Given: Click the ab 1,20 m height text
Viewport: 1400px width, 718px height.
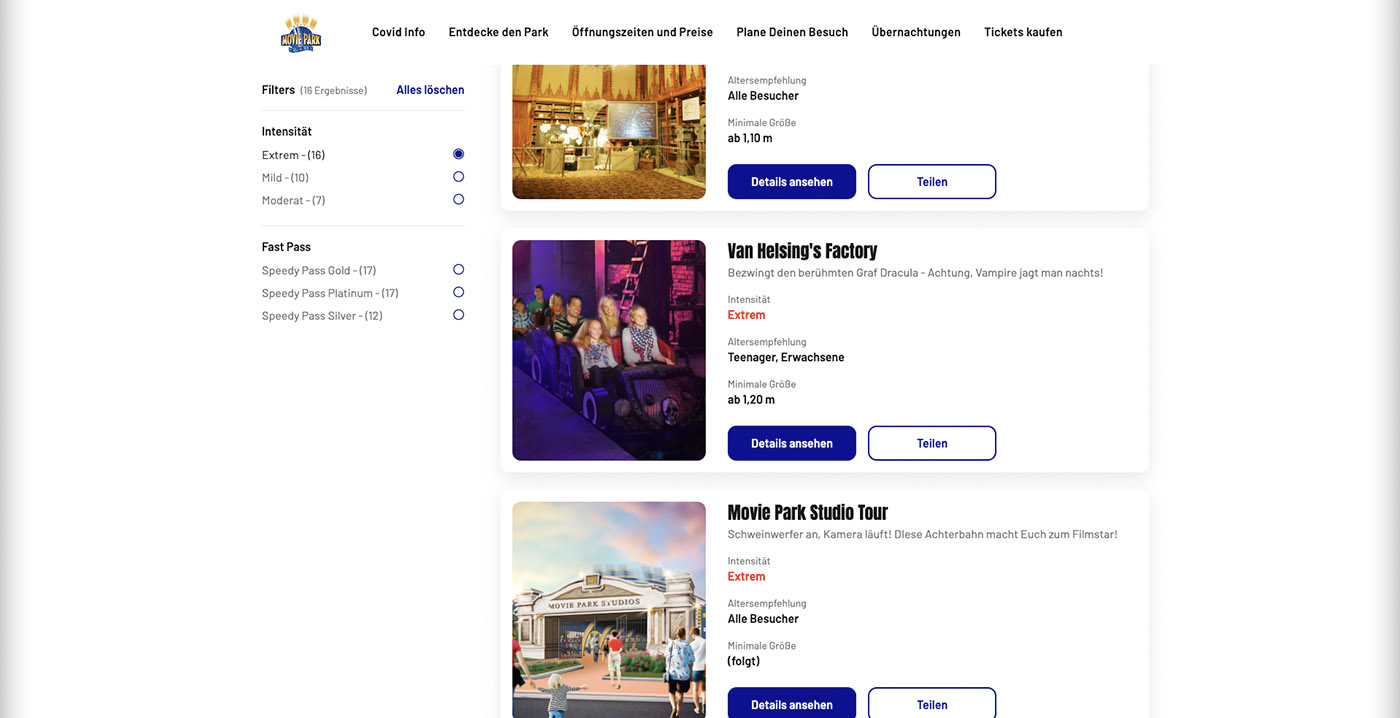Looking at the screenshot, I should tap(751, 400).
